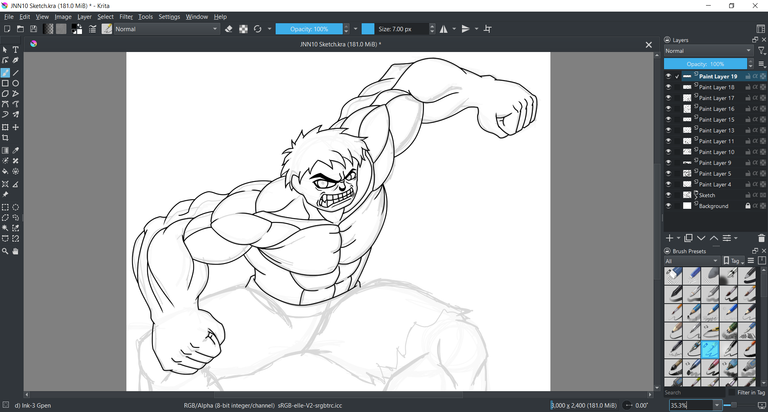Adjust the brush Opacity slider in toolbar
The image size is (768, 412).
pyautogui.click(x=309, y=29)
